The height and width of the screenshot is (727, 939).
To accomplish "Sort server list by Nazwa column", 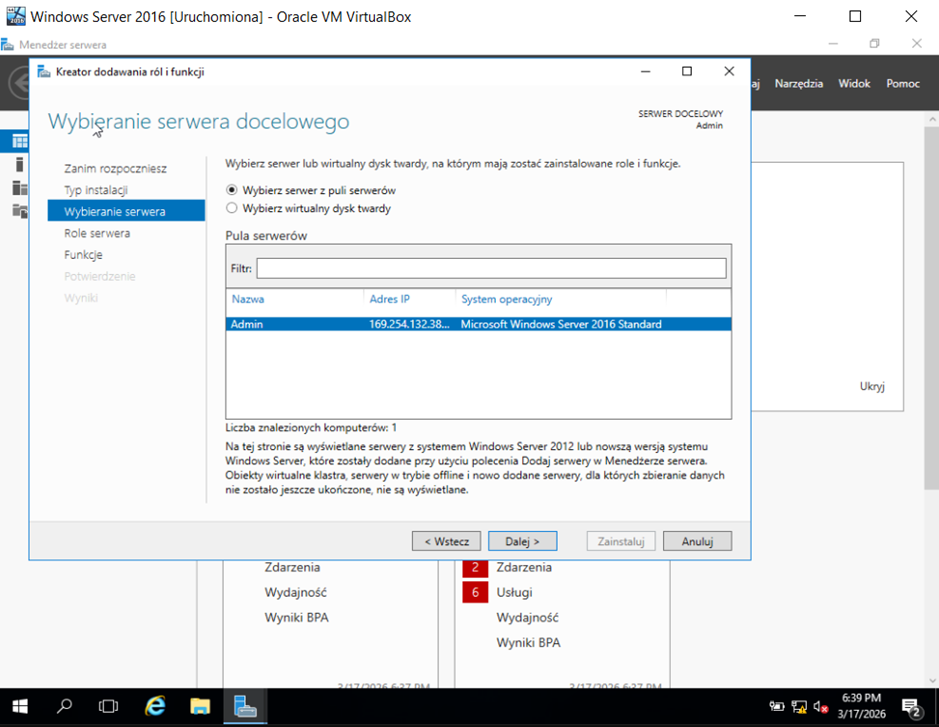I will click(248, 299).
